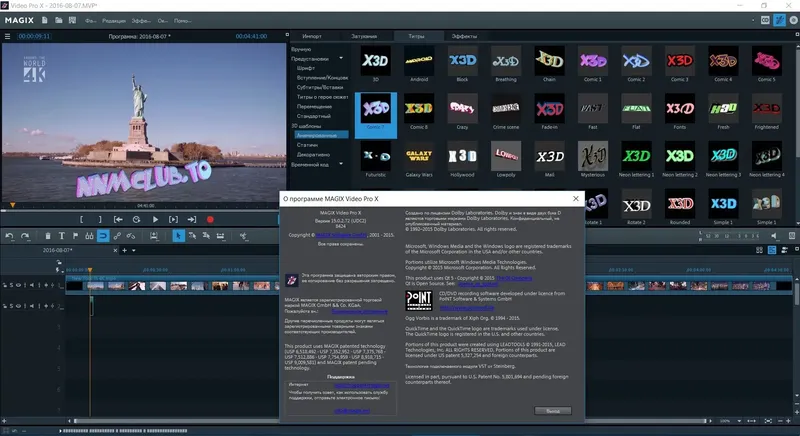
Task: Choose the Crime scene title template
Action: click(506, 112)
